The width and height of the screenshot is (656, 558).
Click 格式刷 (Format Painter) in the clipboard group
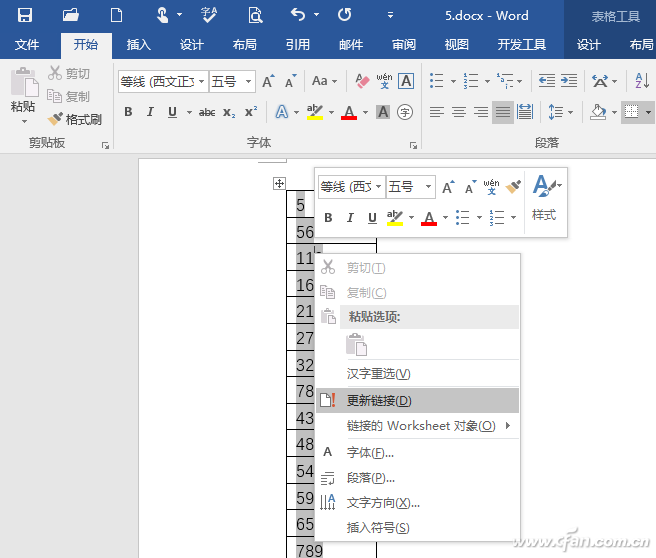(x=74, y=119)
